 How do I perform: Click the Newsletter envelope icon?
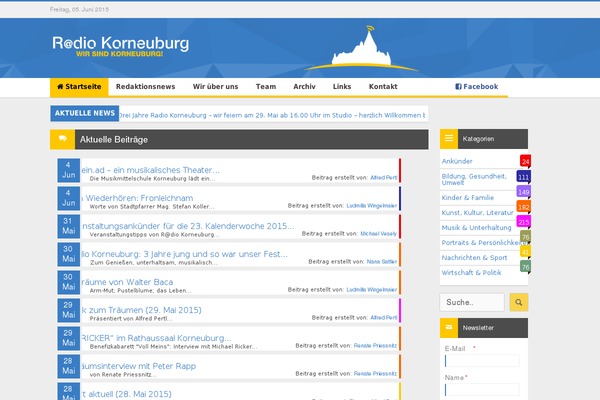tap(449, 328)
